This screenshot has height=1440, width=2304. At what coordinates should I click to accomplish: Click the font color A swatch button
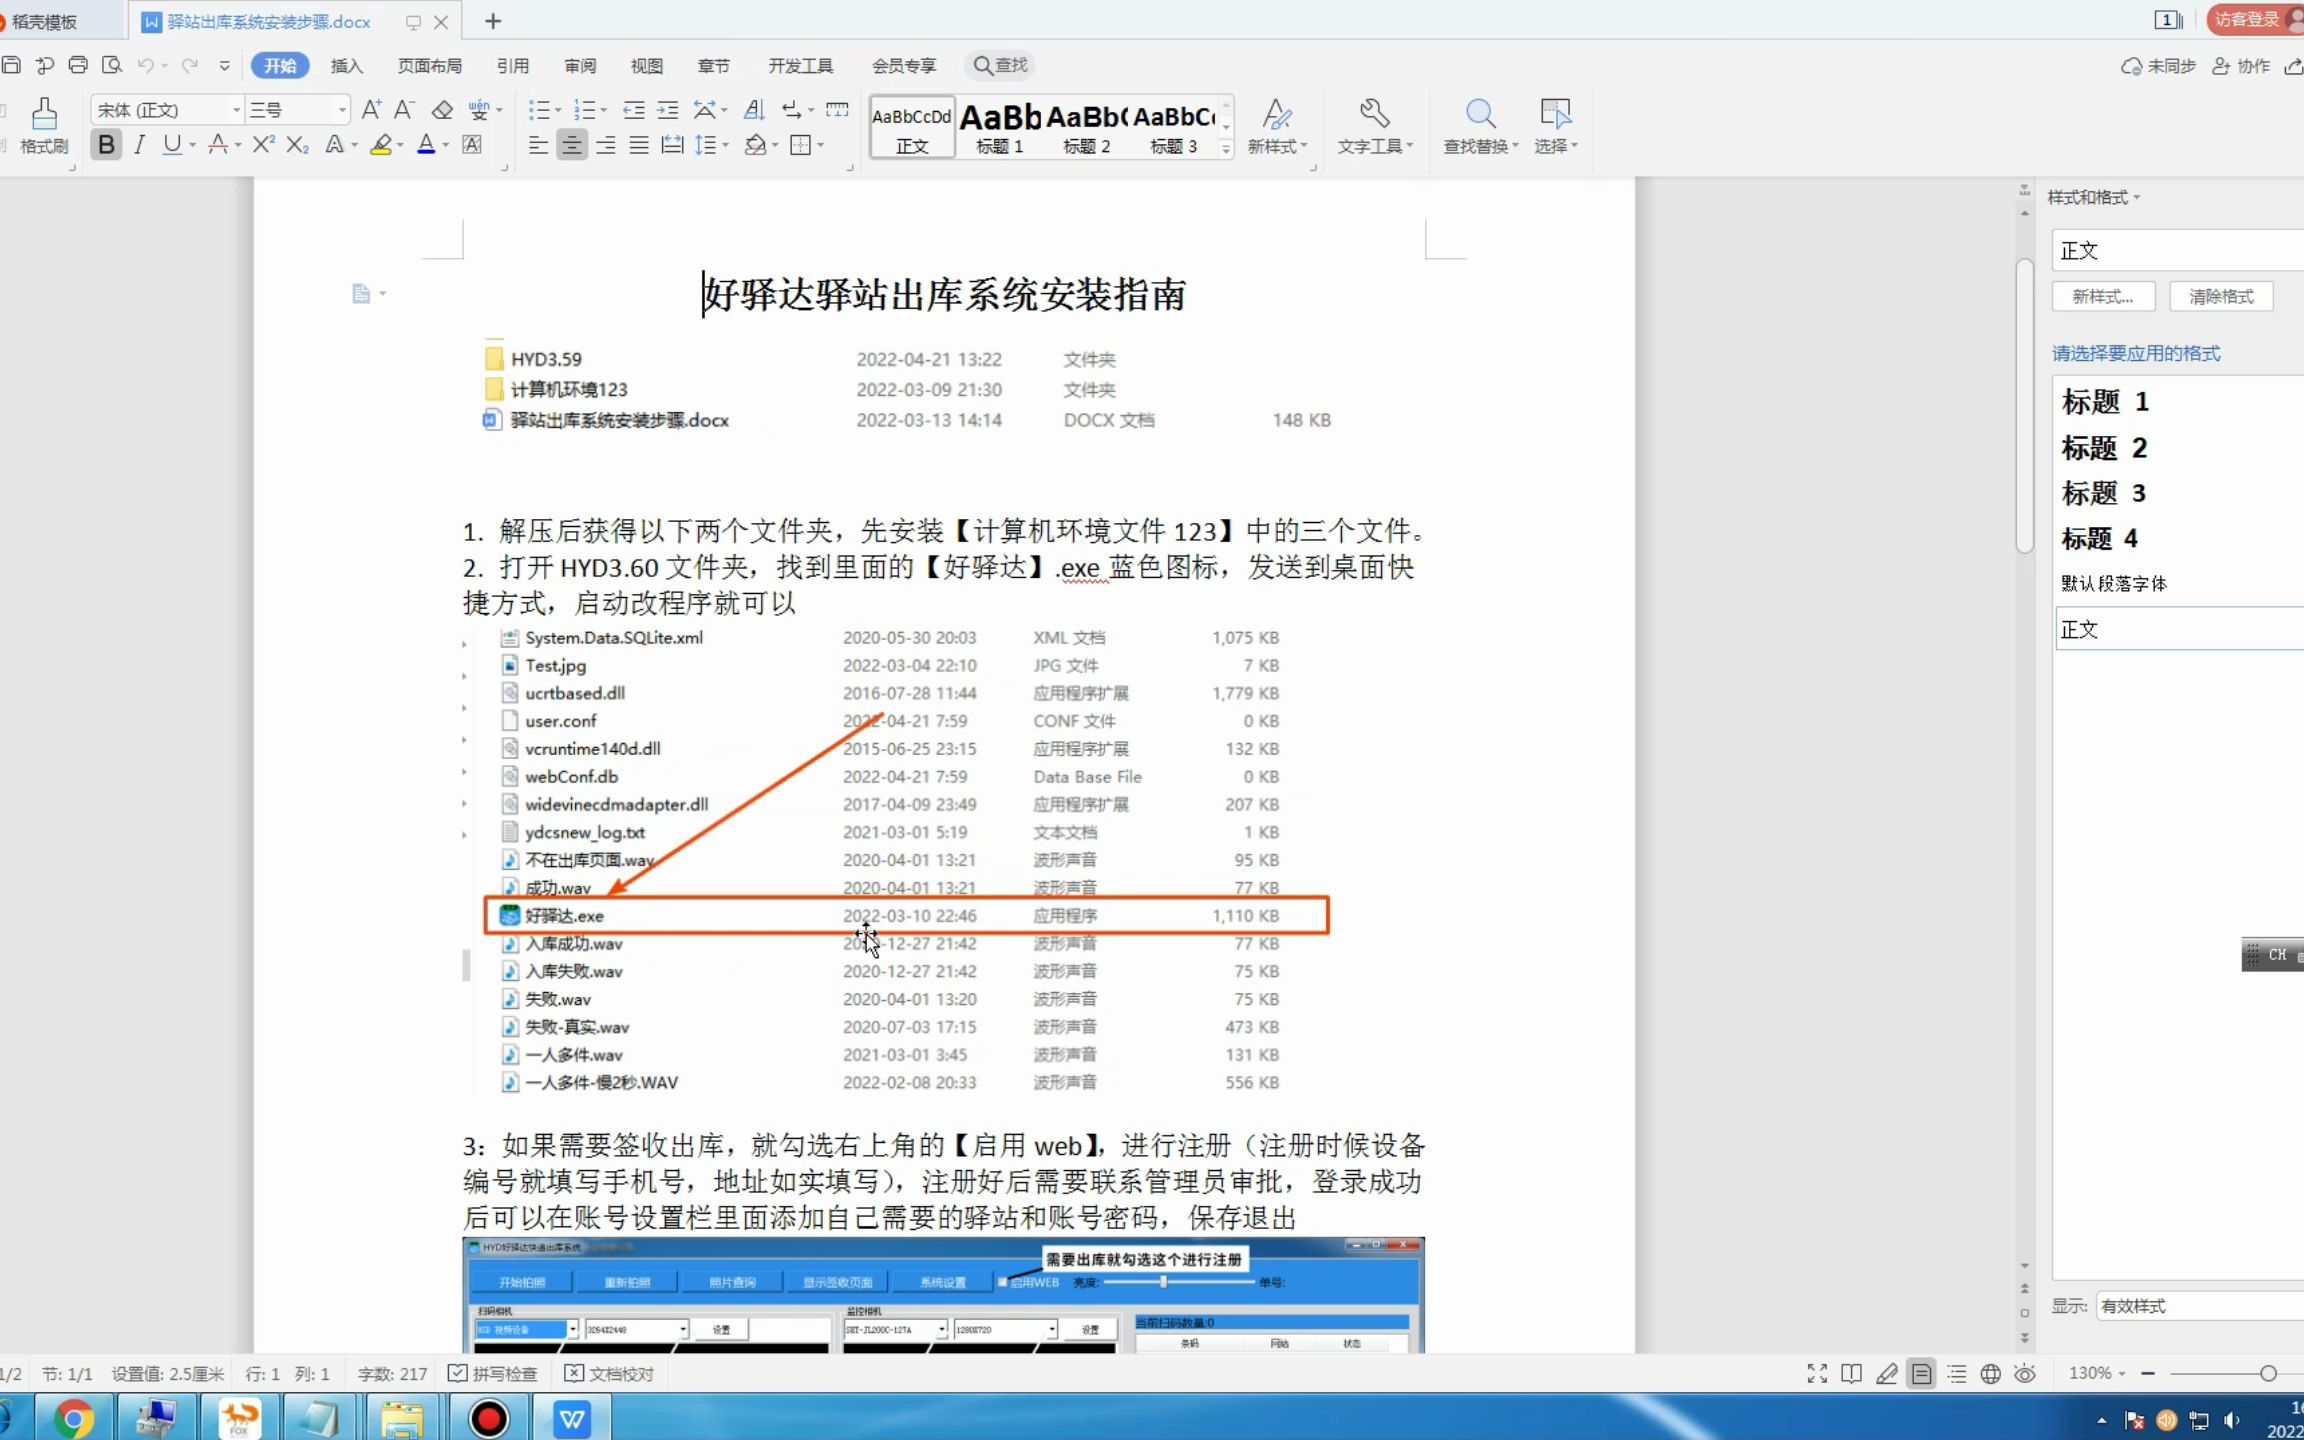pos(426,145)
